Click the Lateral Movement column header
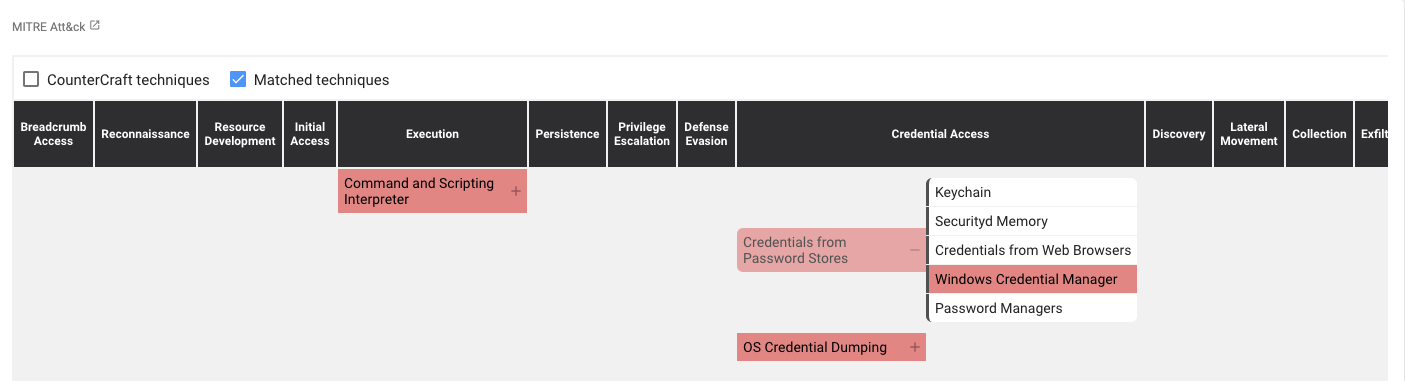 (x=1249, y=134)
